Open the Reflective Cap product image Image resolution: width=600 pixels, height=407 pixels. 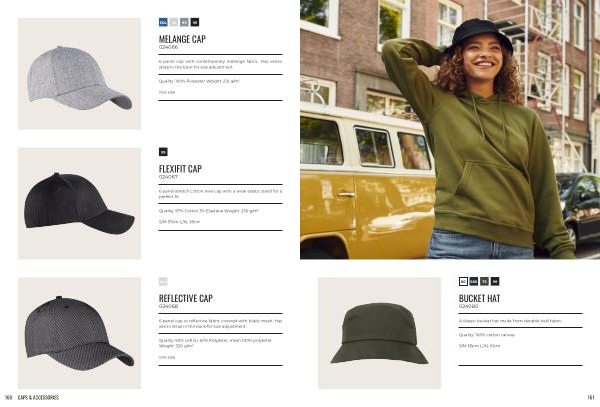(x=79, y=333)
